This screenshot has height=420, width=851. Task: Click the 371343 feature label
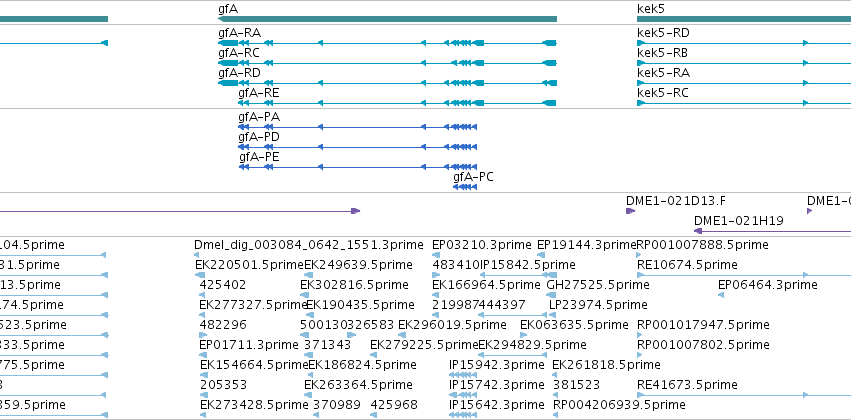point(328,345)
